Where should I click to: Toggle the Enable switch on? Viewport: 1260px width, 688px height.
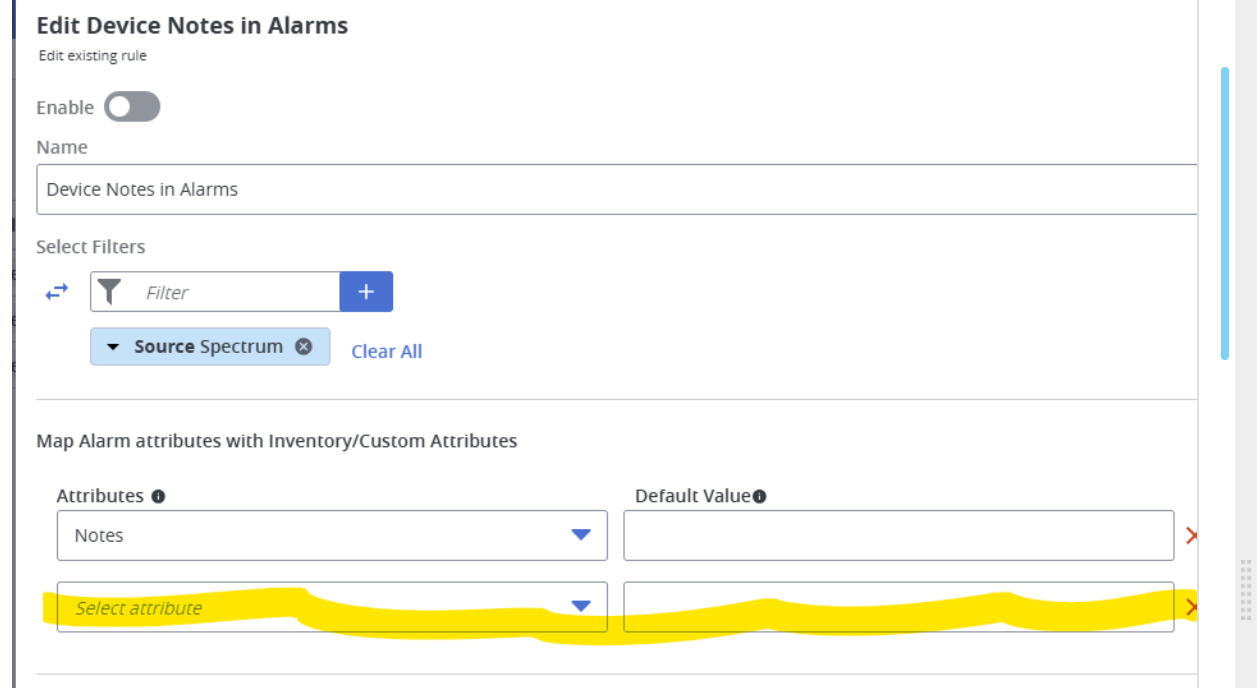coord(132,107)
